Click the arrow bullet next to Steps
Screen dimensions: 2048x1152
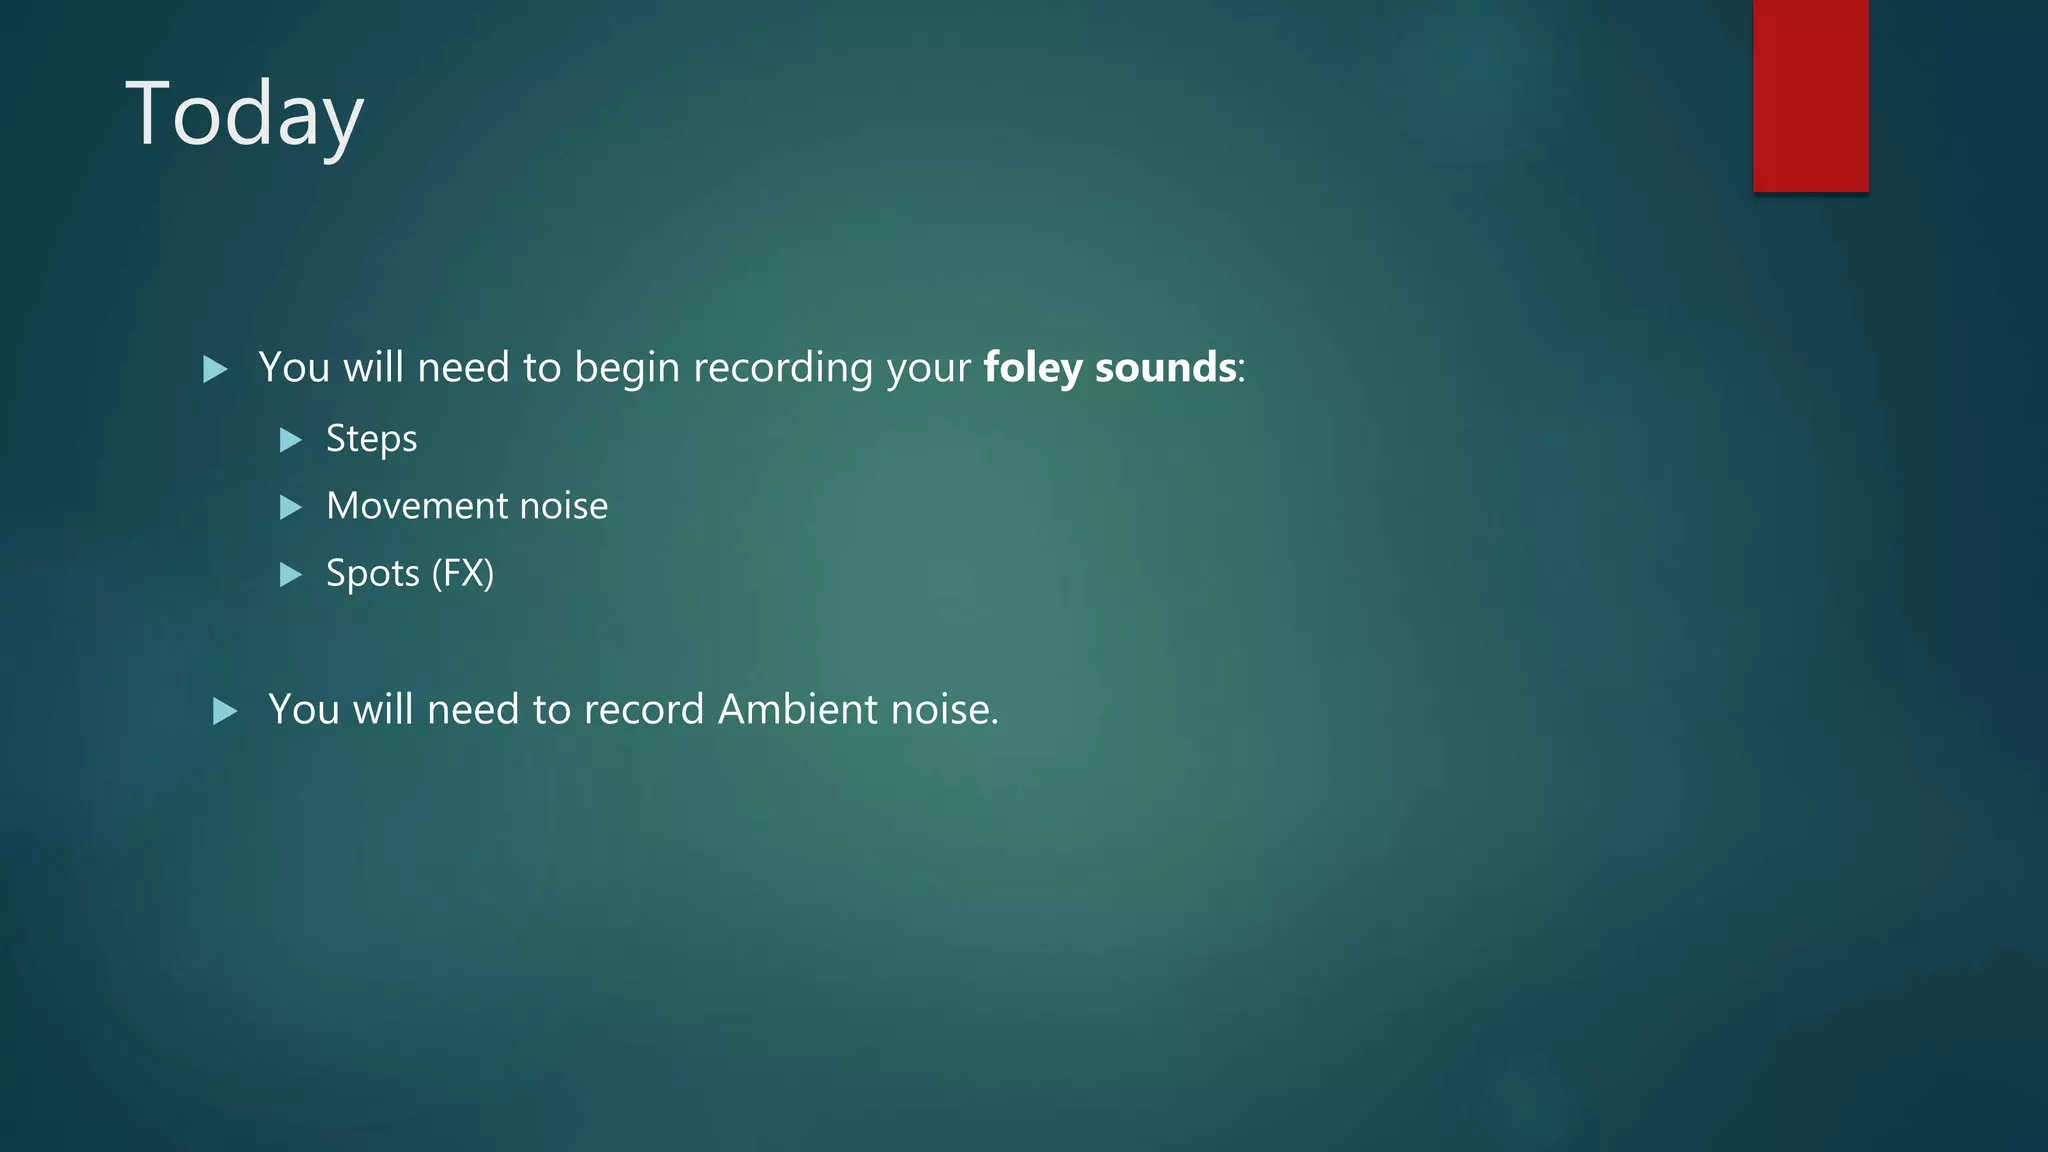(x=291, y=440)
